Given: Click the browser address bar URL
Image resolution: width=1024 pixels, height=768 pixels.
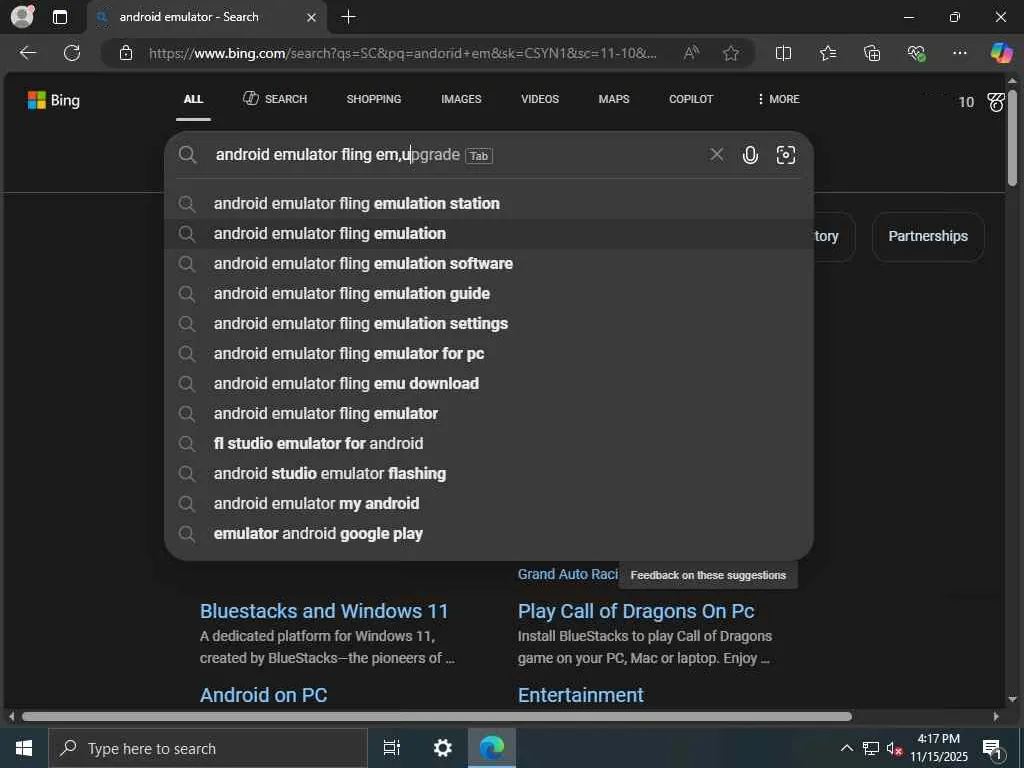Looking at the screenshot, I should click(403, 53).
